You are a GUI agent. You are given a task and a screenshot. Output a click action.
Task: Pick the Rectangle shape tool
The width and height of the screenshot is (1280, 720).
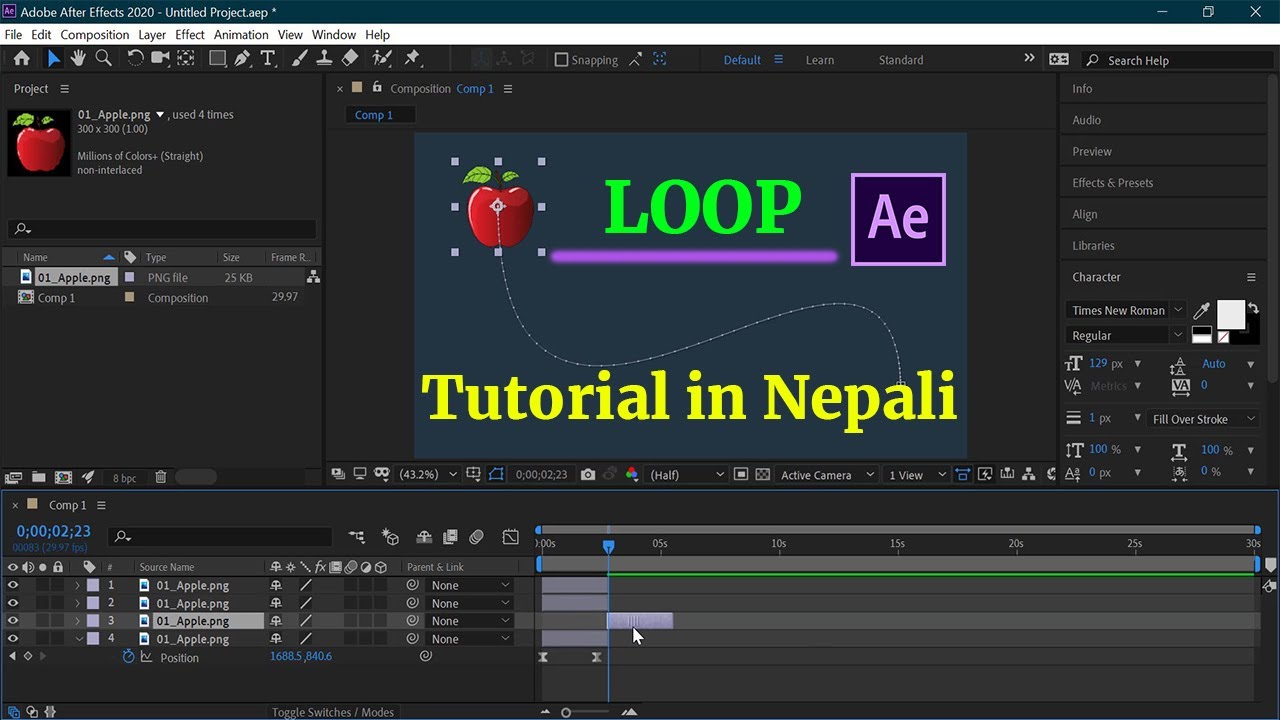(x=217, y=59)
